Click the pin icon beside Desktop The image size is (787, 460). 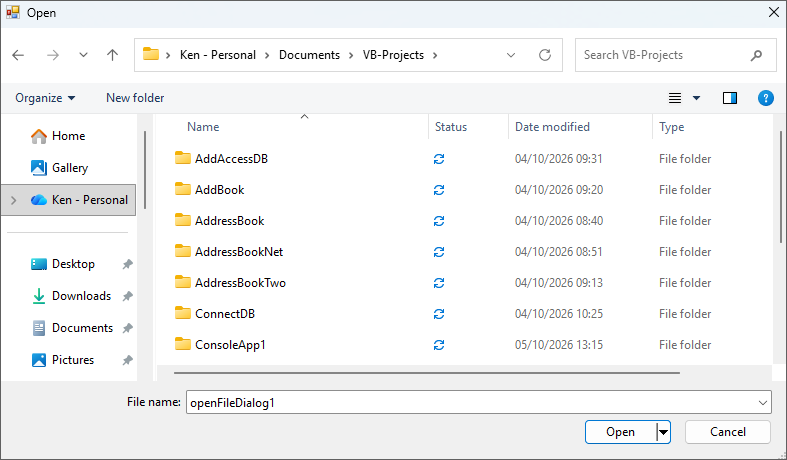[127, 264]
